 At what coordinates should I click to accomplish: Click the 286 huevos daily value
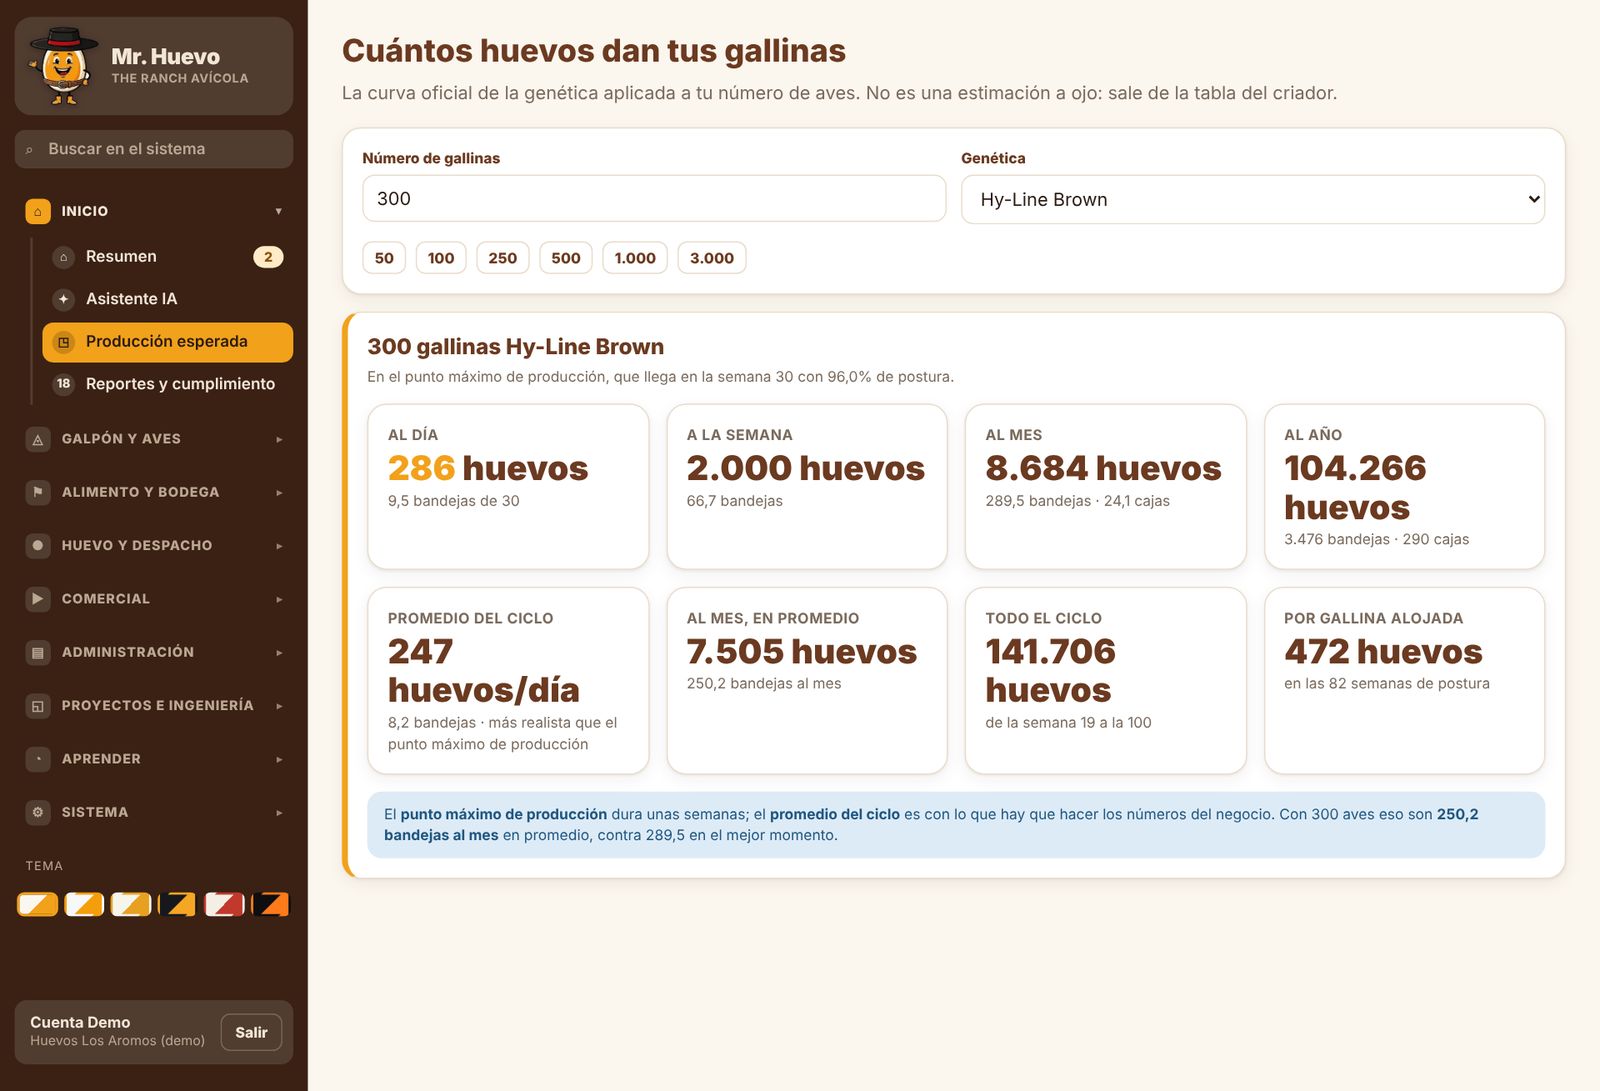[488, 468]
